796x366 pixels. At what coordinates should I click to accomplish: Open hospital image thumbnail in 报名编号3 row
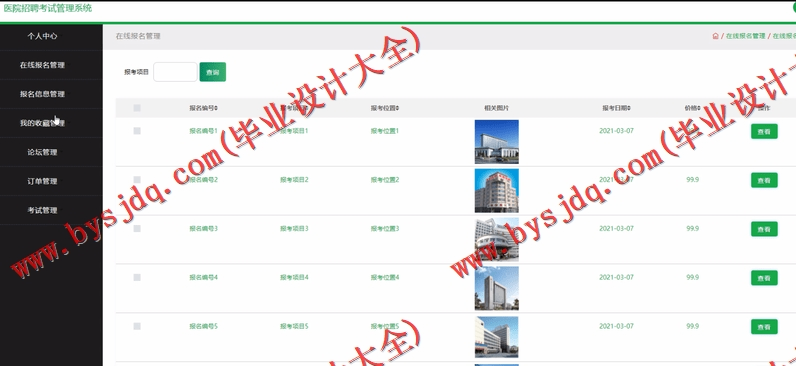tap(496, 239)
